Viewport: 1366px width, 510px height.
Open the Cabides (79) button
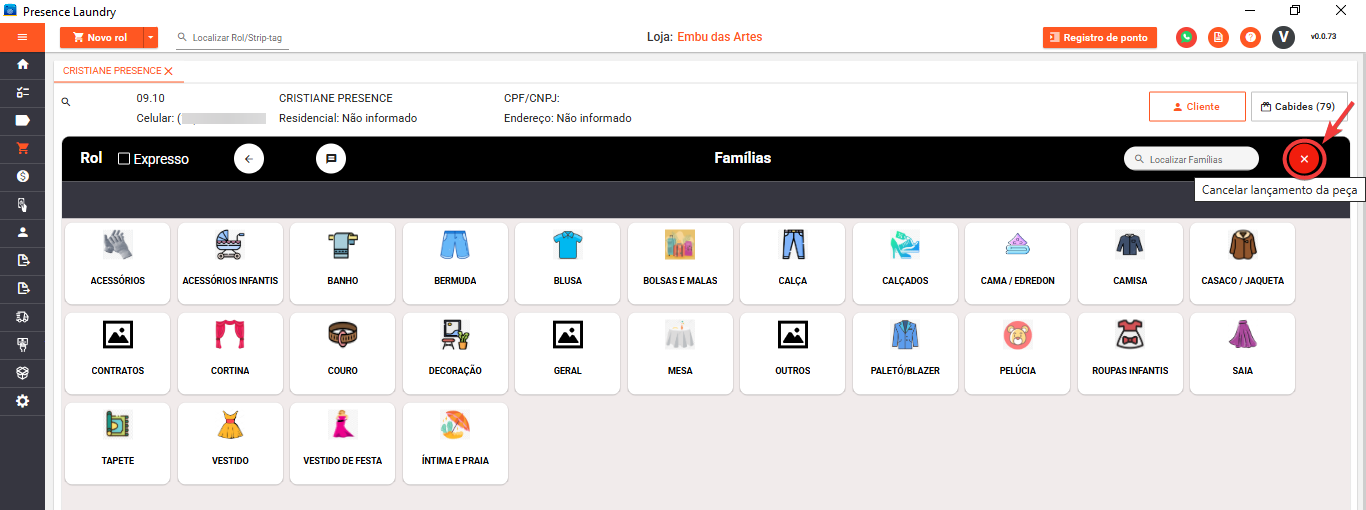tap(1298, 106)
